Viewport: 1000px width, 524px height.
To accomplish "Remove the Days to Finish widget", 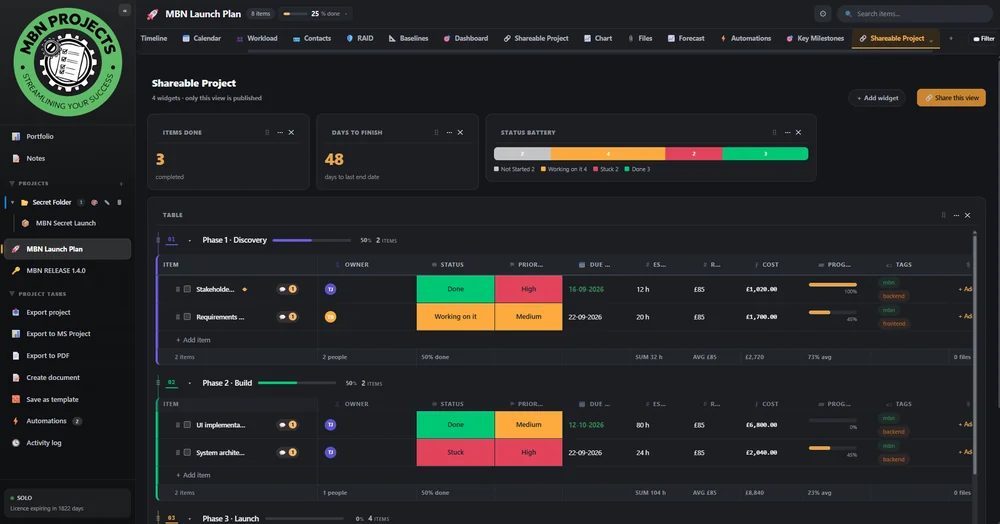I will click(460, 133).
